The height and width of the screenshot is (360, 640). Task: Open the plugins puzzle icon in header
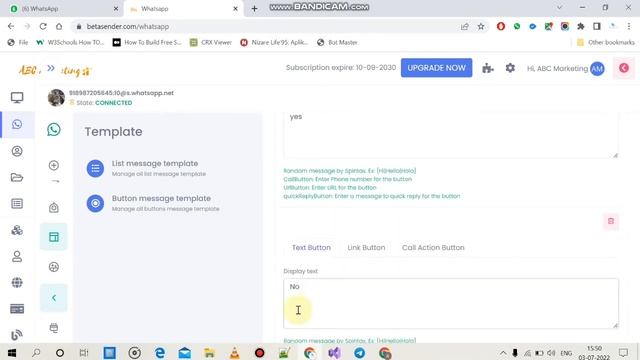click(488, 68)
